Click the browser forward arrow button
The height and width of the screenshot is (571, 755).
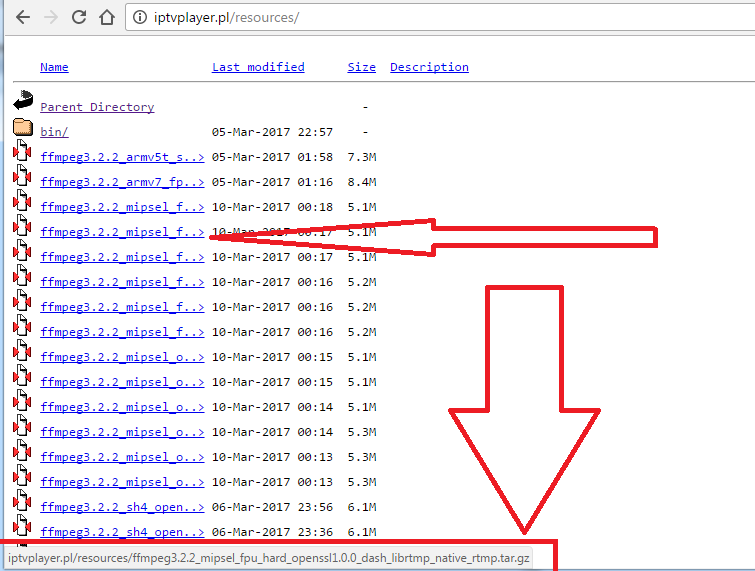pyautogui.click(x=49, y=18)
